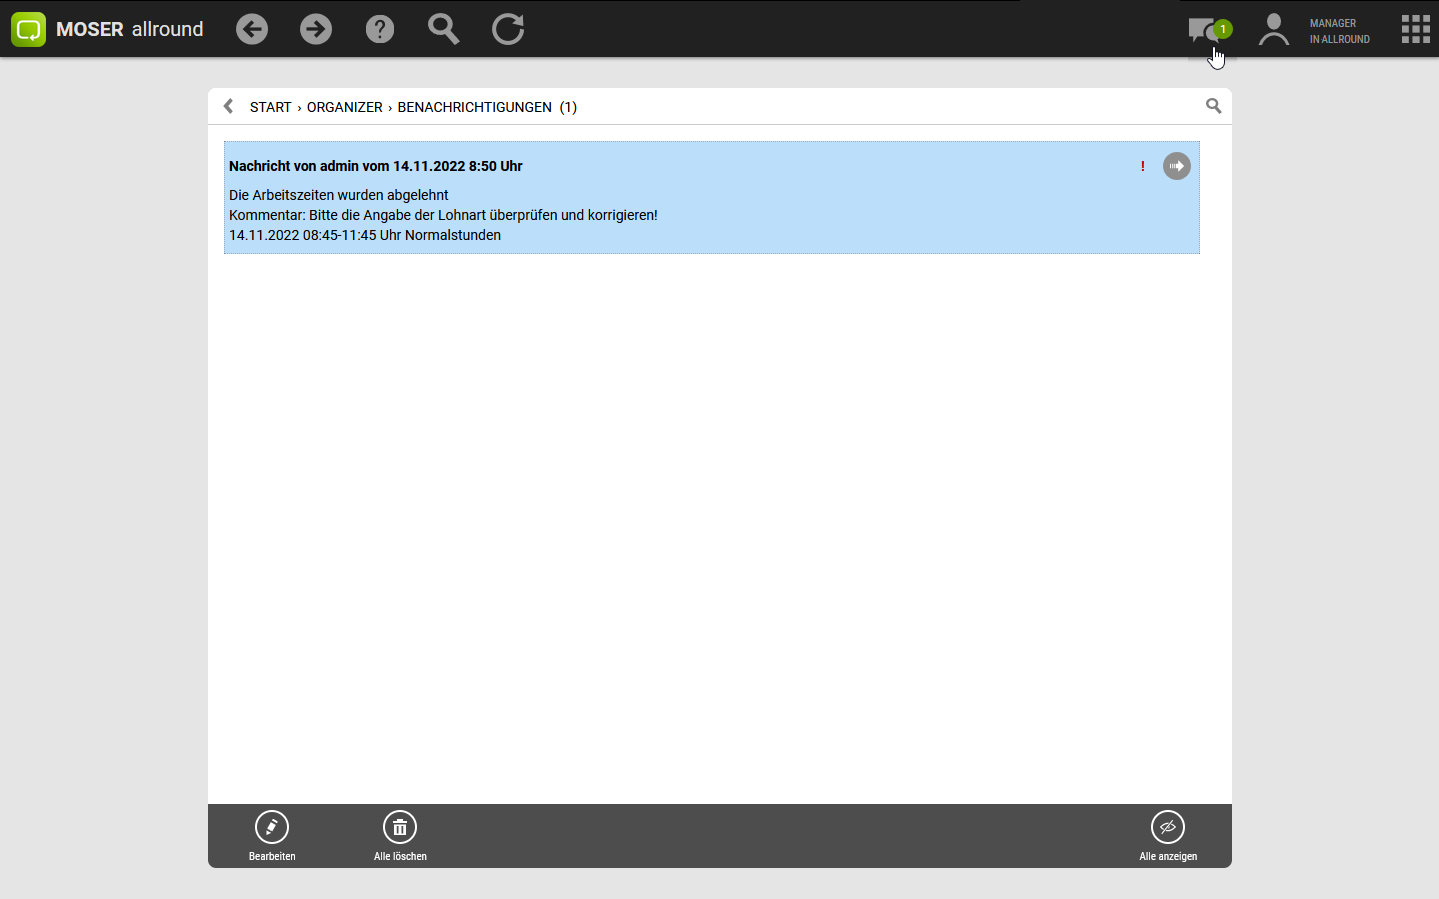The width and height of the screenshot is (1439, 899).
Task: Toggle Alle anzeigen visibility
Action: 1167,828
